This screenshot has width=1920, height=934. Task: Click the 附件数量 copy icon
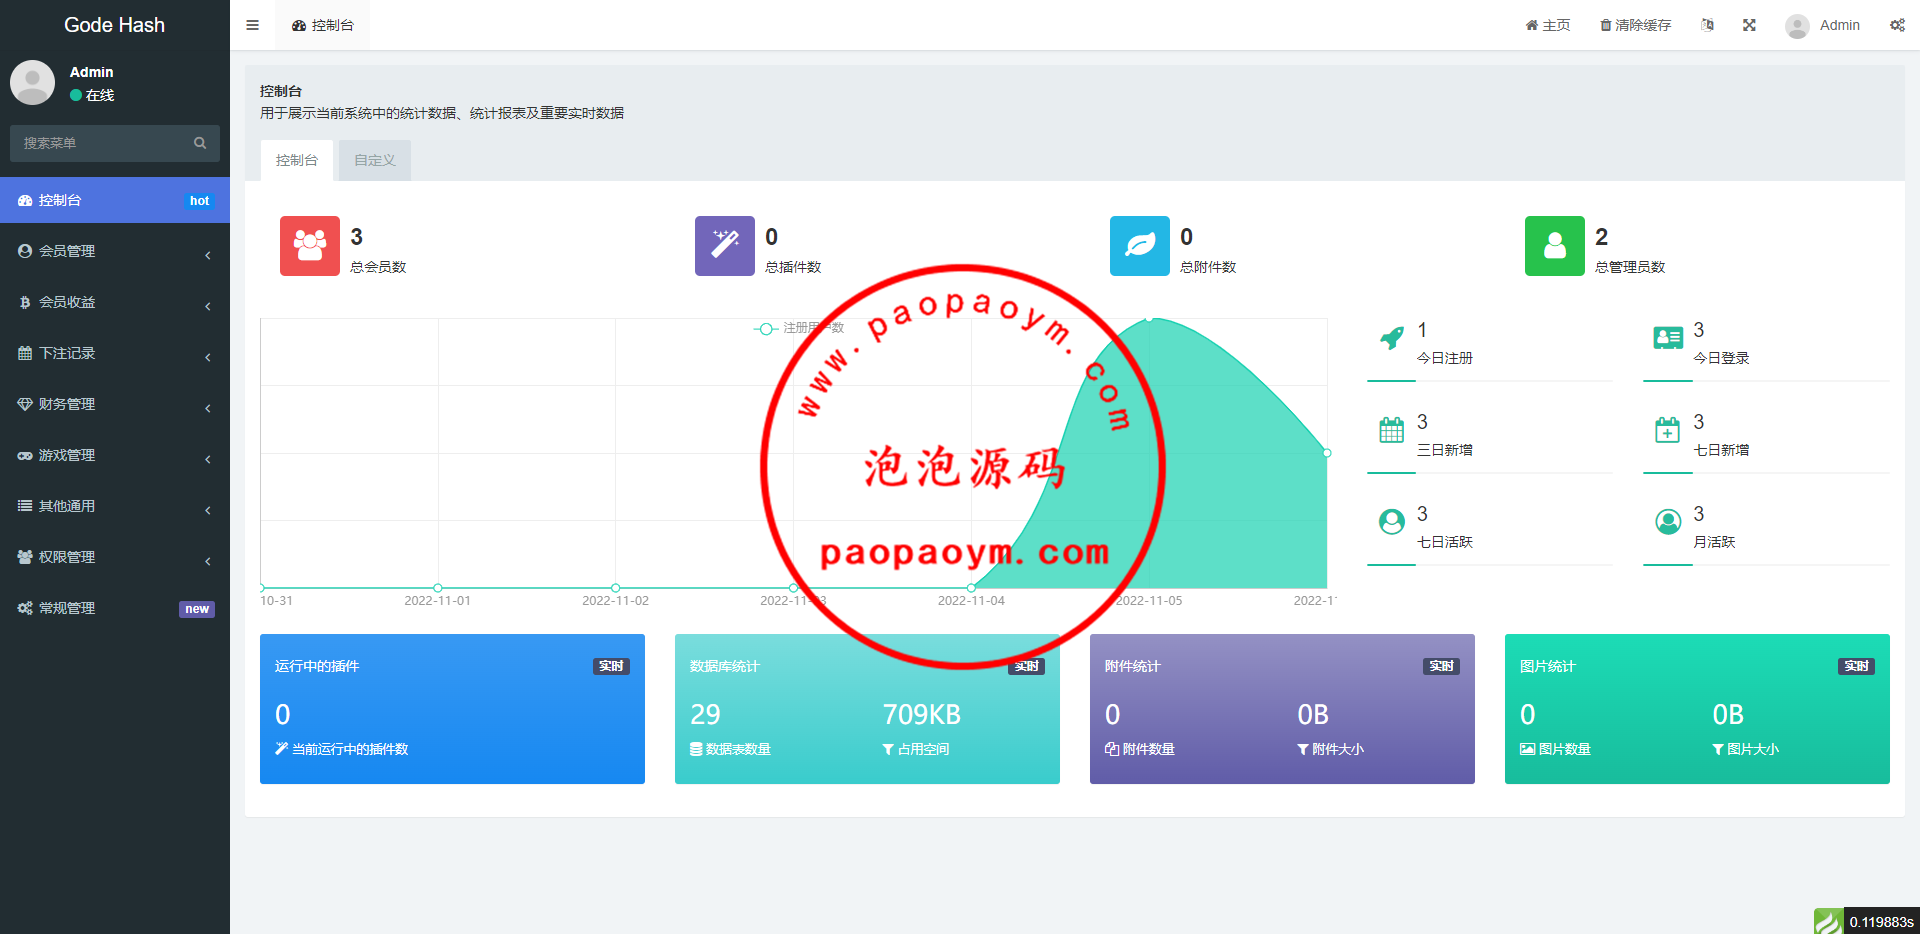(1112, 749)
